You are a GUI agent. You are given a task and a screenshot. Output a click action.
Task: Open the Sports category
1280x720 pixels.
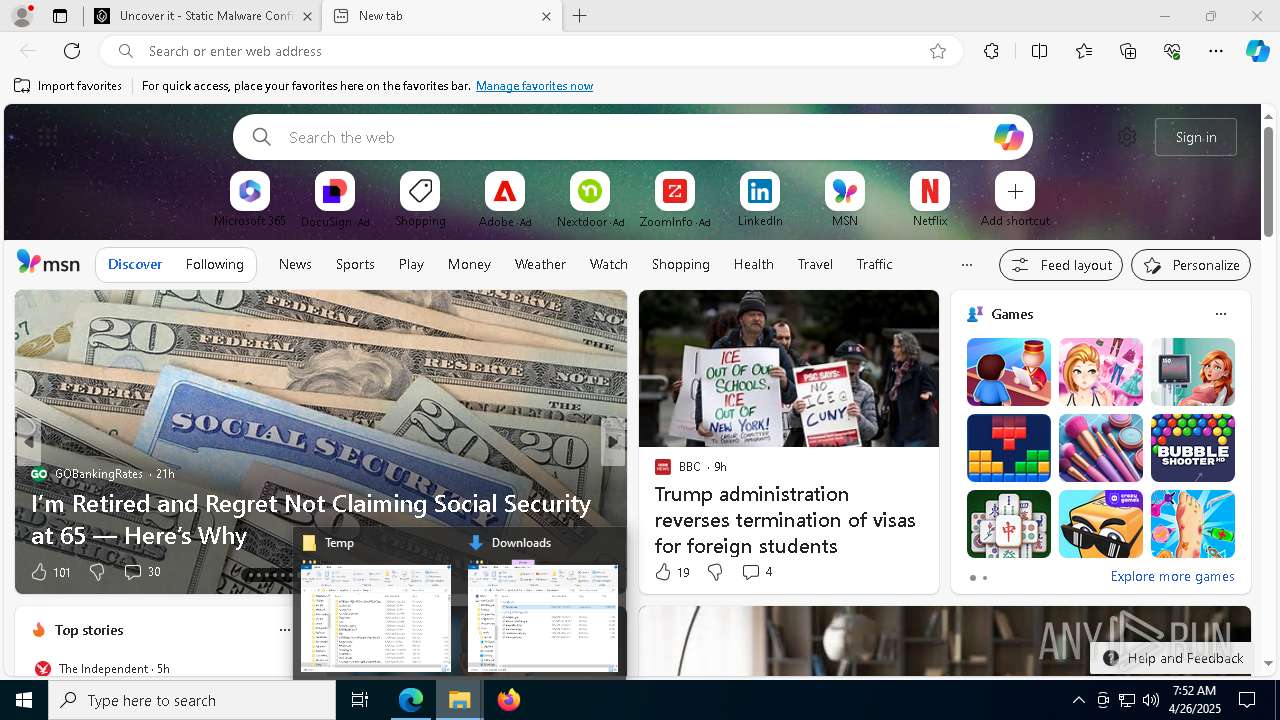coord(355,265)
